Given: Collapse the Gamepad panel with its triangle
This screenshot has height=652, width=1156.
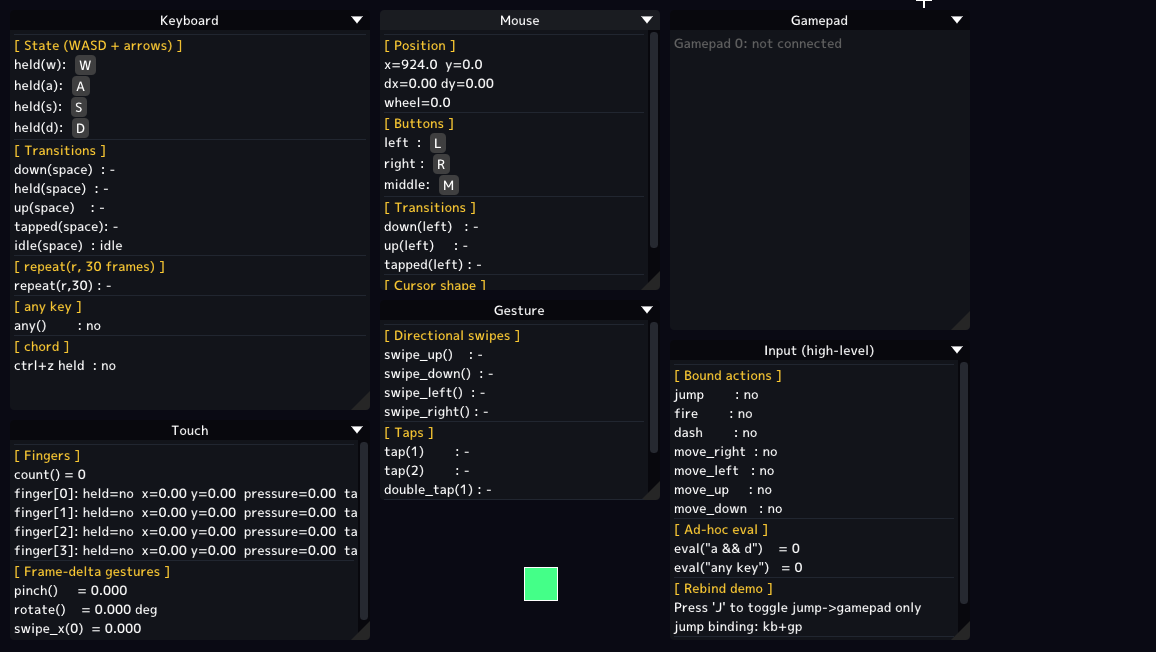Looking at the screenshot, I should click(x=957, y=20).
